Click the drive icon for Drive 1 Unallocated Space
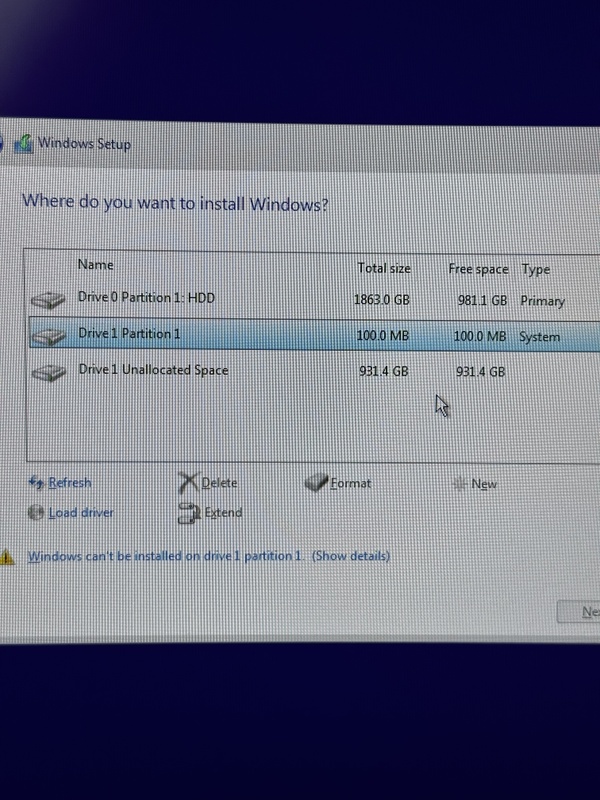 (x=48, y=373)
